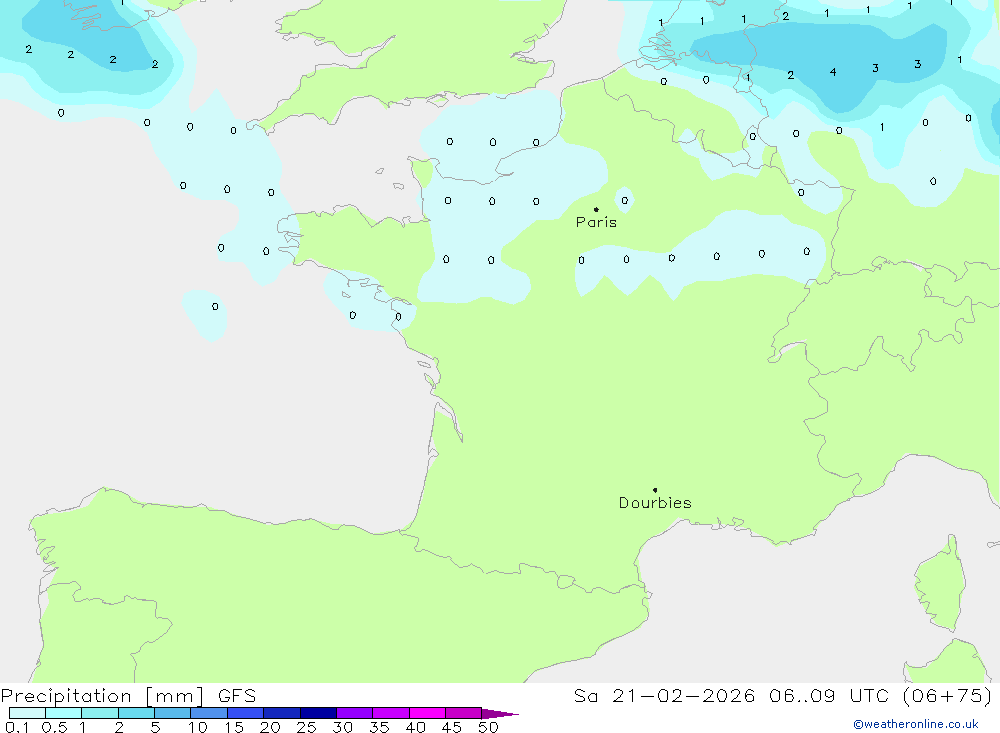Pick the 0.5–1 mm legend swatch
Viewport: 1000px width, 733px height.
(x=64, y=713)
